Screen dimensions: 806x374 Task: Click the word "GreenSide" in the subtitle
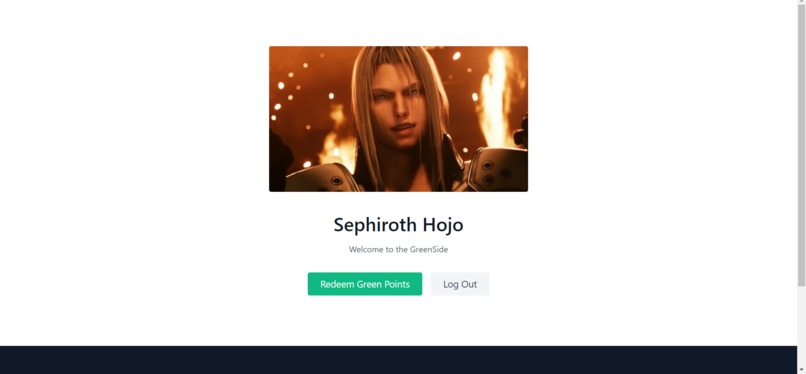[429, 250]
